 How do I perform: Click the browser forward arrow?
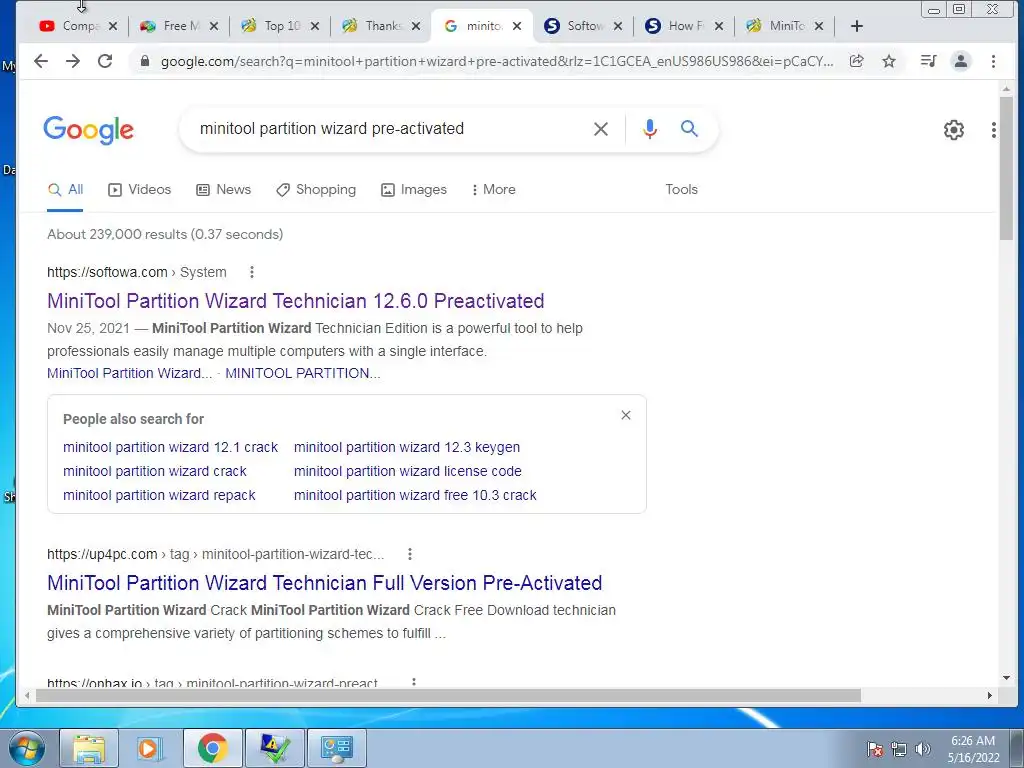tap(72, 61)
